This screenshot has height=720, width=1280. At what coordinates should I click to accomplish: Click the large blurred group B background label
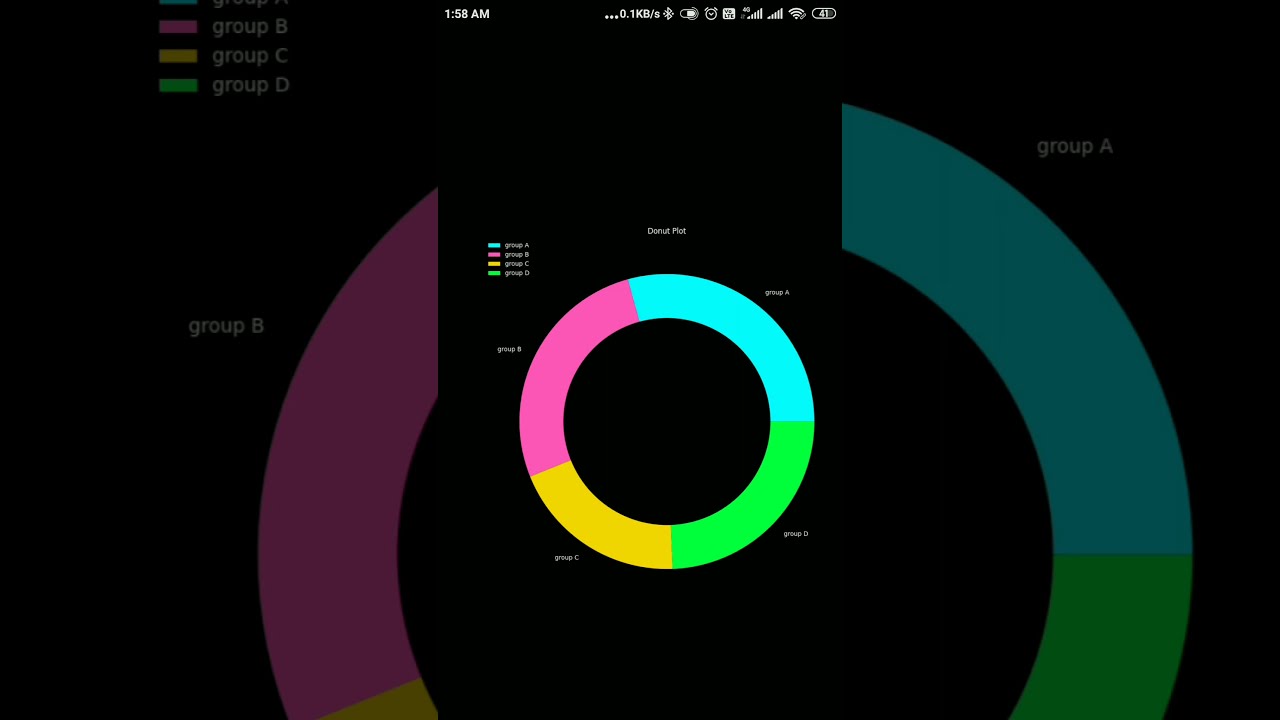226,326
